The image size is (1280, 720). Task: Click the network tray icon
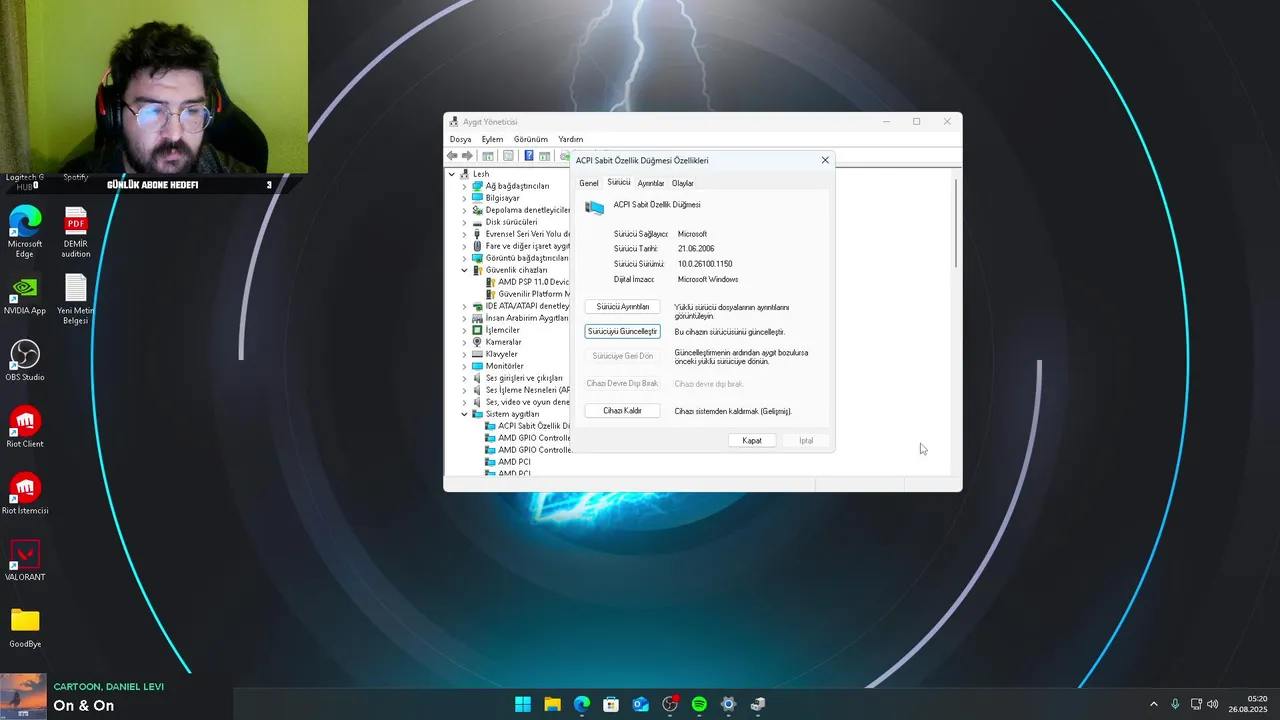[x=1196, y=704]
